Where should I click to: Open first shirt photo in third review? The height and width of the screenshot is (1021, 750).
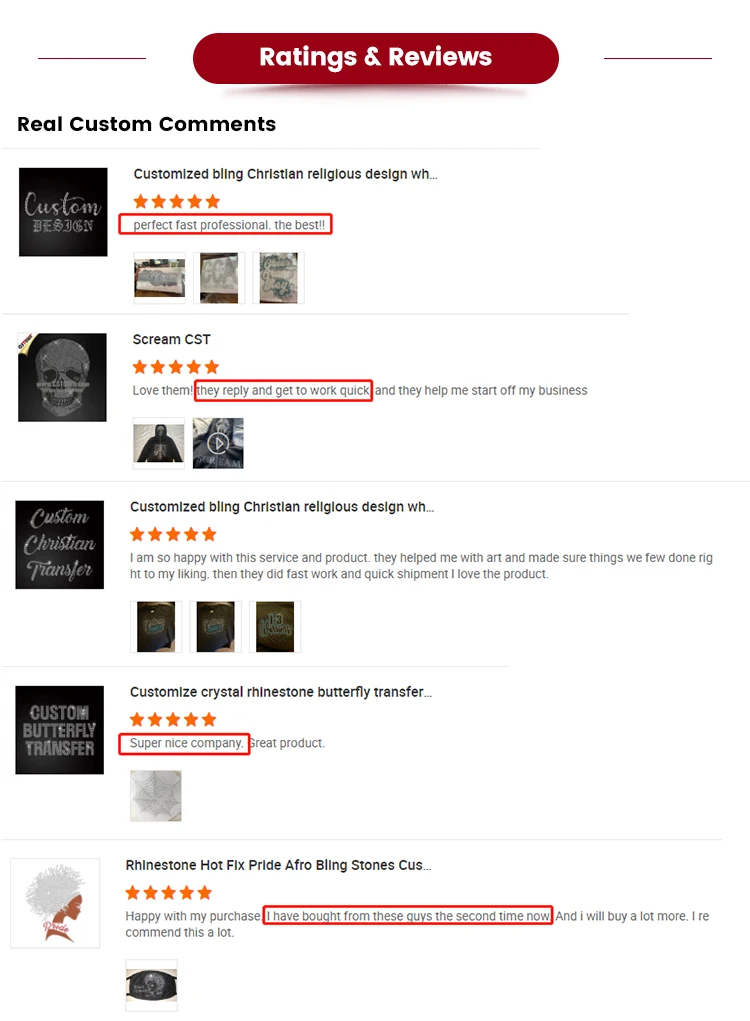[x=156, y=626]
